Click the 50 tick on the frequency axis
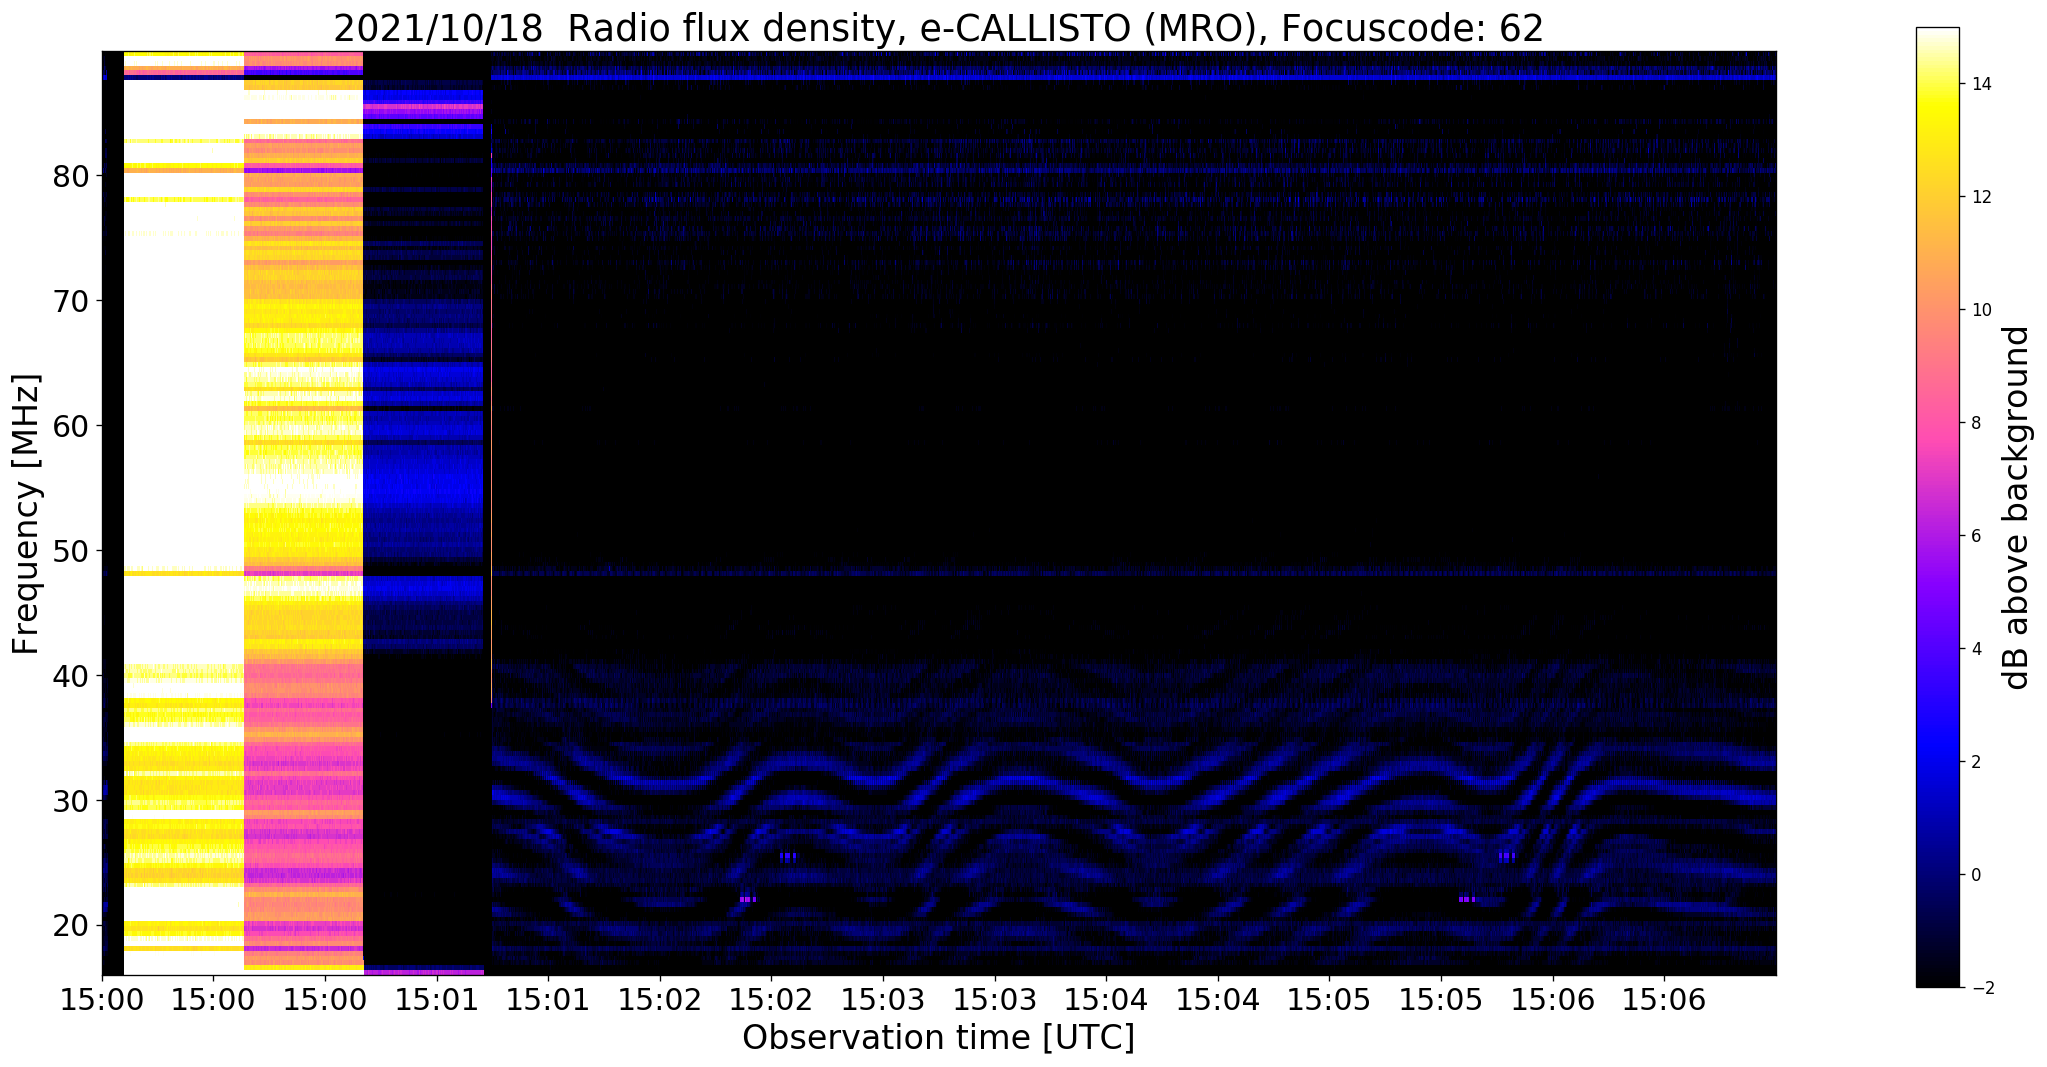This screenshot has width=2047, height=1067. [73, 551]
